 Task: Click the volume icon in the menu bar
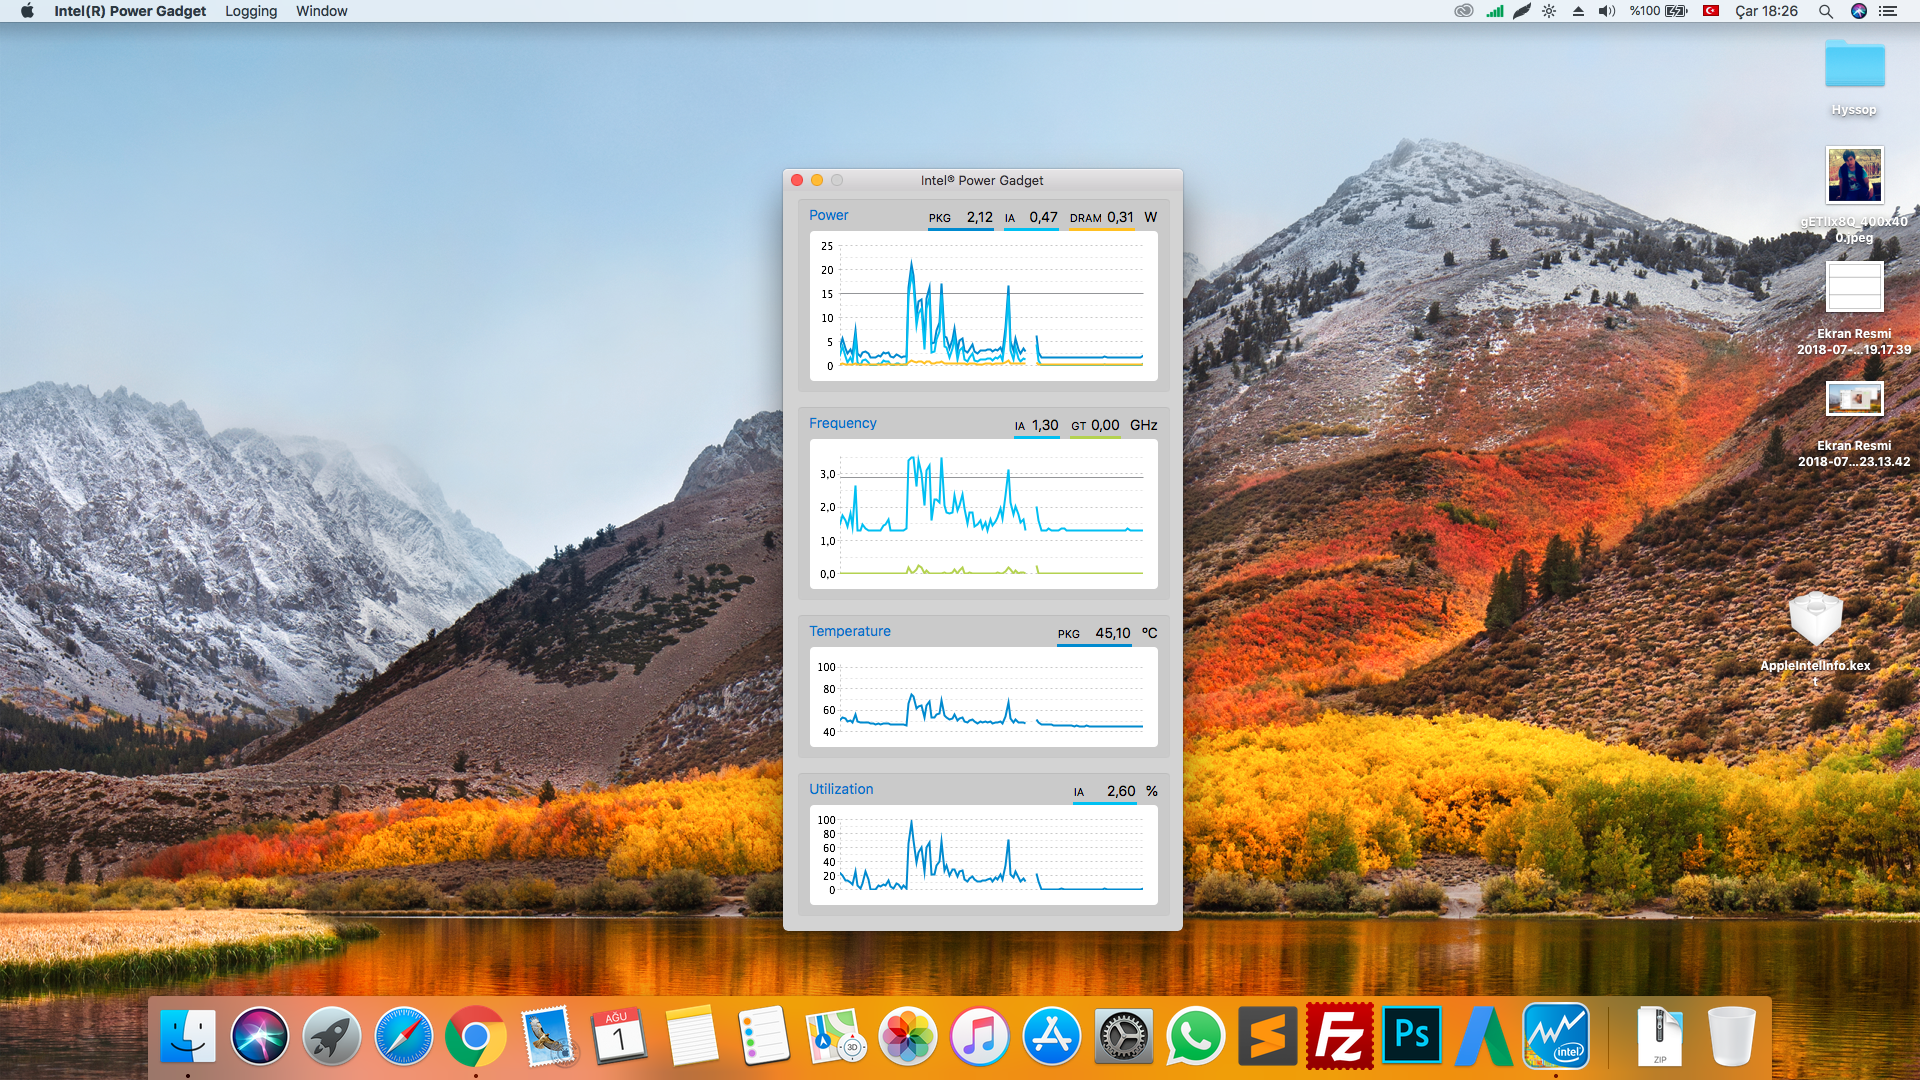(x=1606, y=11)
